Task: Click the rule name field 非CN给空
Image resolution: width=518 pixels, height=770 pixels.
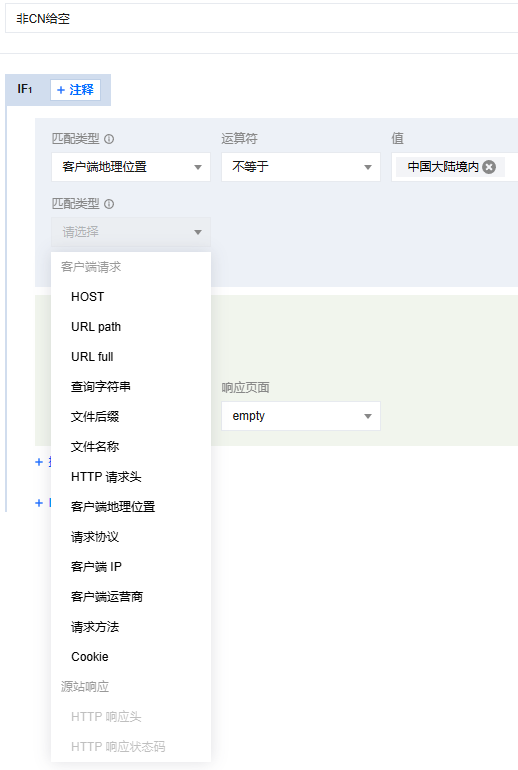Action: pyautogui.click(x=261, y=19)
